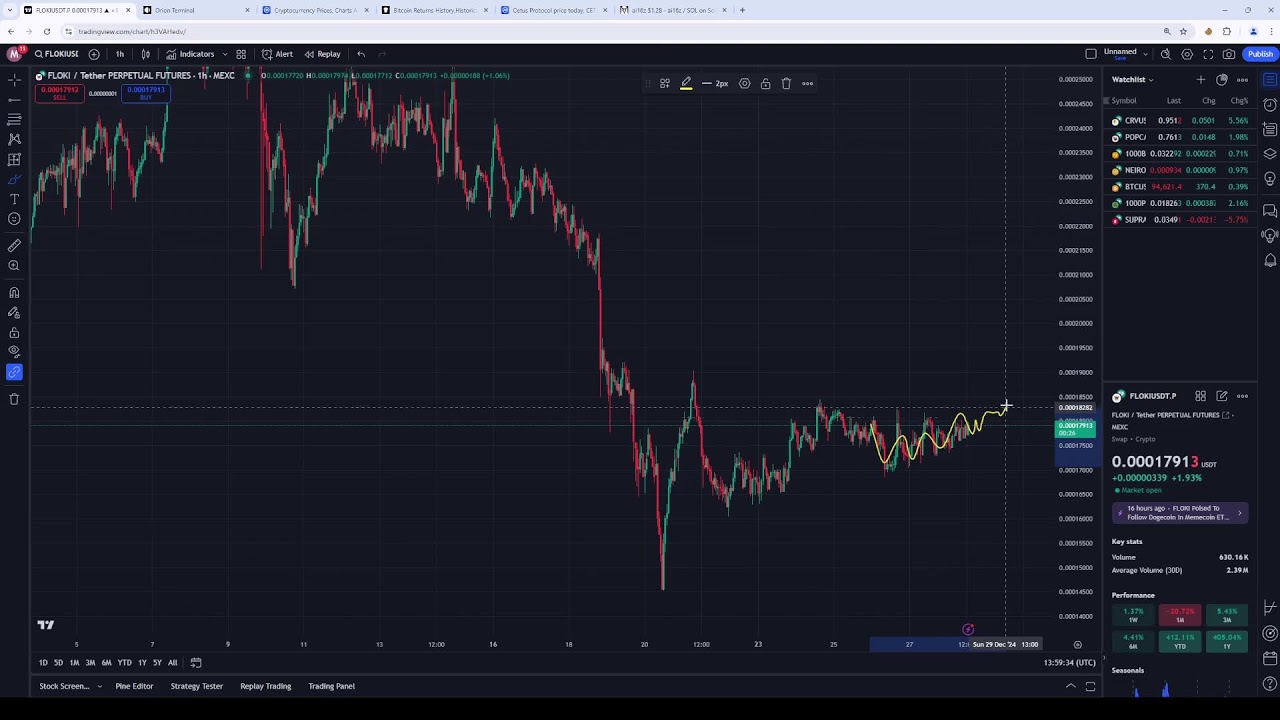Set the chart range to All
The width and height of the screenshot is (1280, 720).
click(172, 662)
